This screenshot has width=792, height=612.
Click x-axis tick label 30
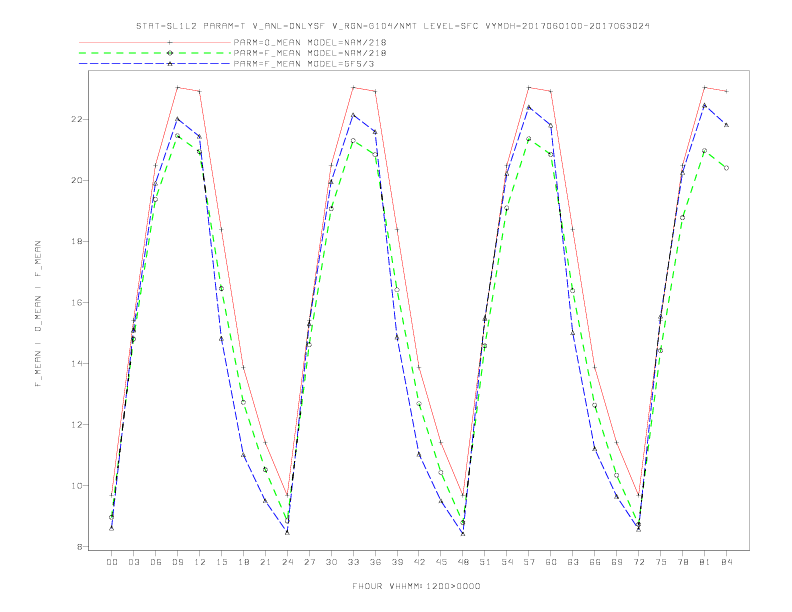(331, 562)
